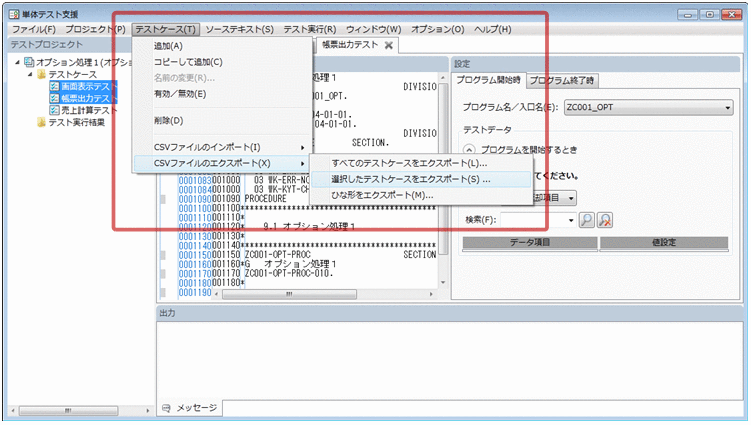
Task: Click line number 0001083 in source
Action: [194, 180]
